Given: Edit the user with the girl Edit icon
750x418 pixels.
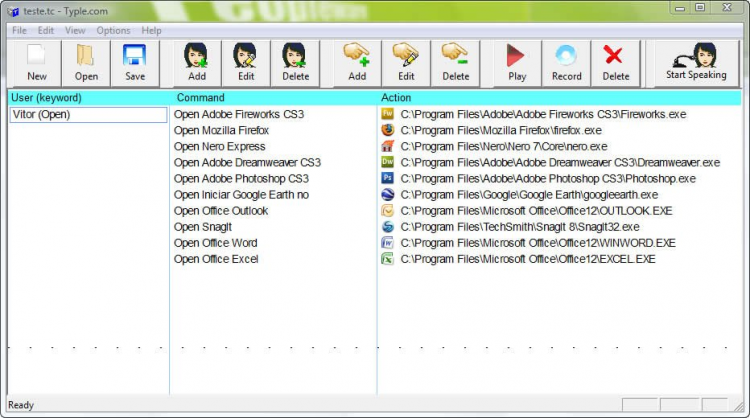Looking at the screenshot, I should click(x=246, y=63).
